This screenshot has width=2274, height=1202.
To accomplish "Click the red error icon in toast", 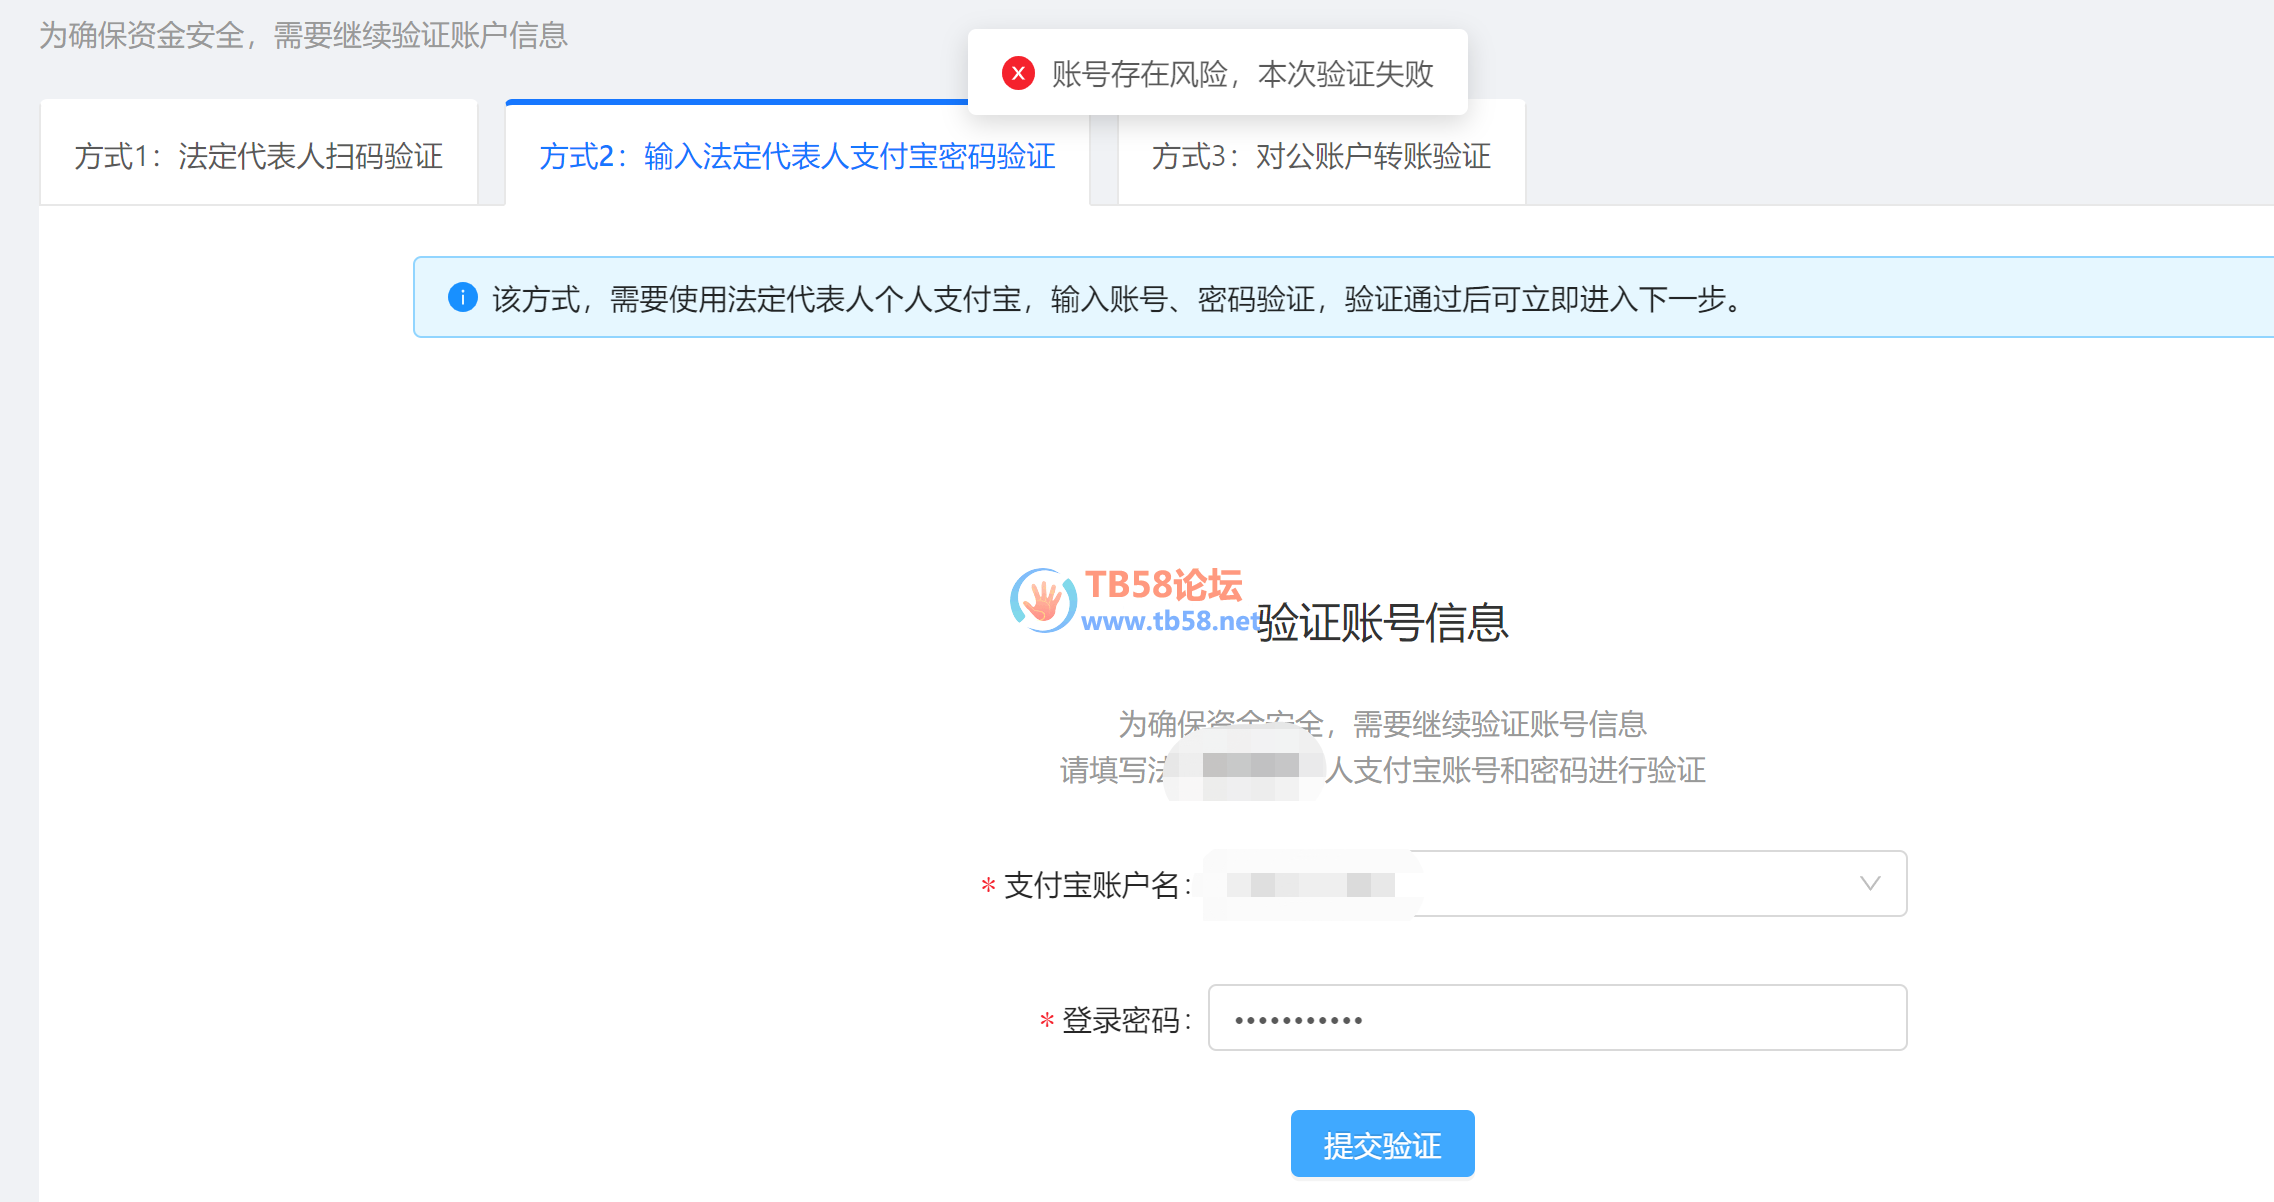I will (x=1018, y=73).
